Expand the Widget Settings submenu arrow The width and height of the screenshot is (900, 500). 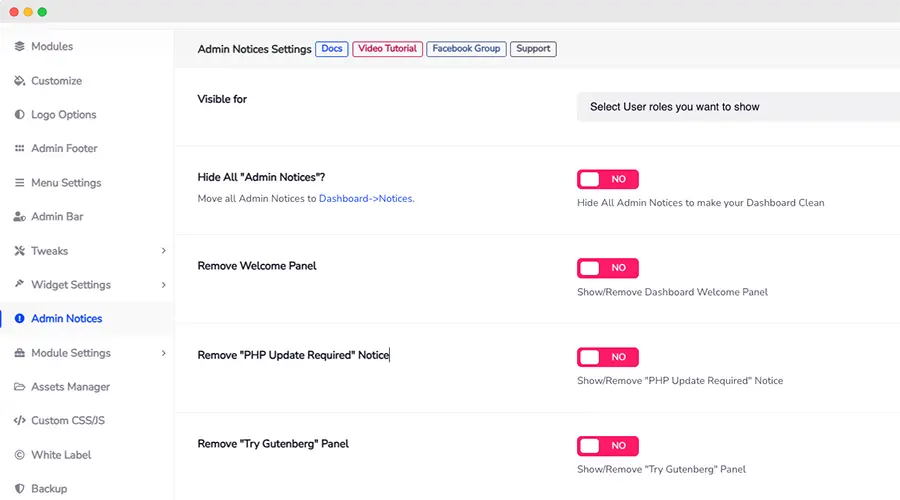pos(163,285)
